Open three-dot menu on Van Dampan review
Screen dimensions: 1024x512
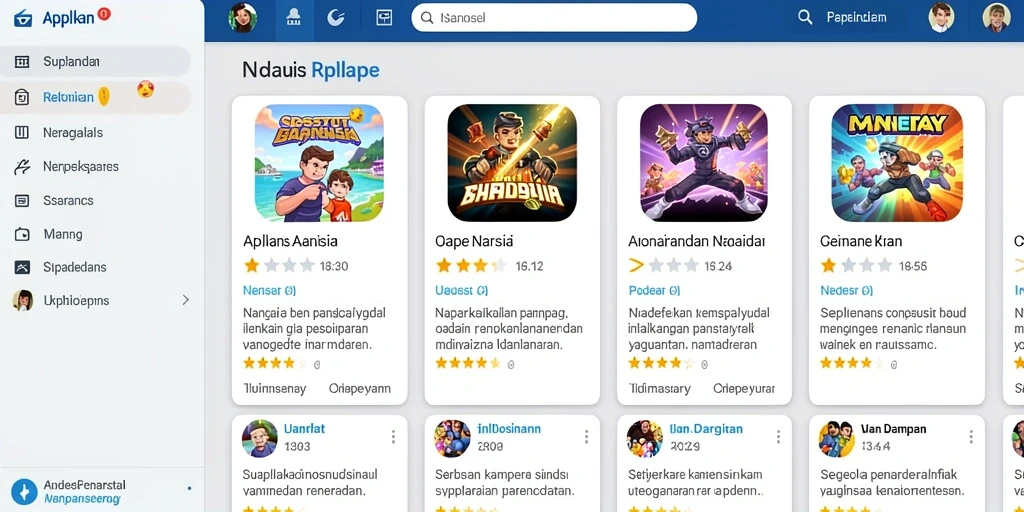point(971,437)
